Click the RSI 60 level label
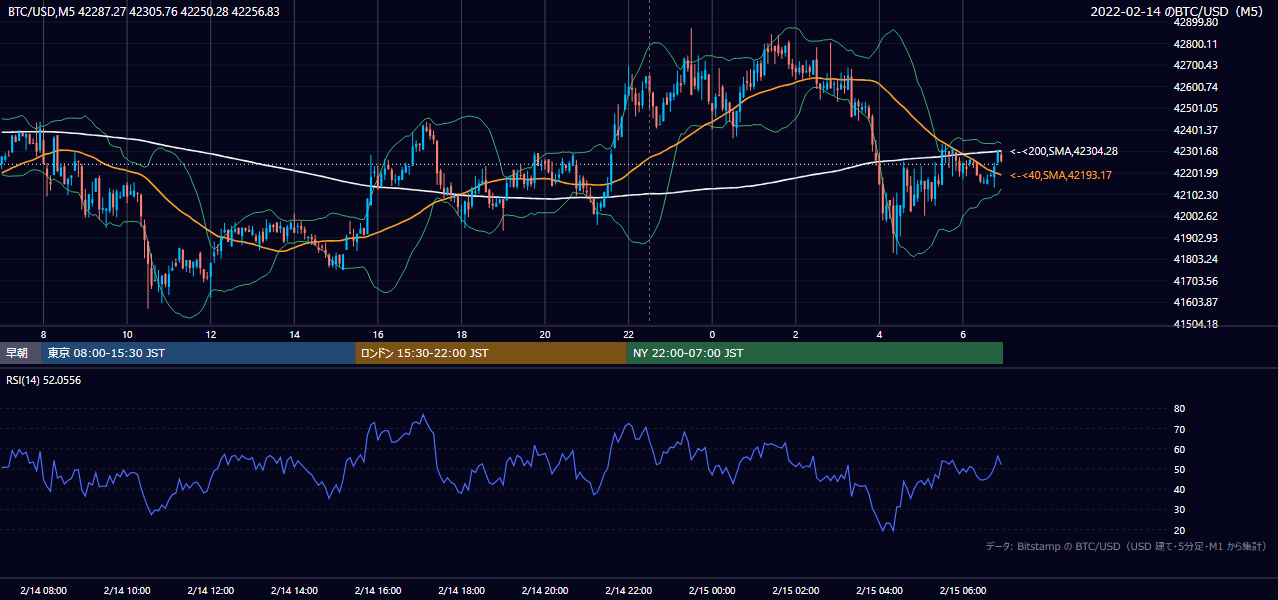1278x600 pixels. pos(1179,449)
